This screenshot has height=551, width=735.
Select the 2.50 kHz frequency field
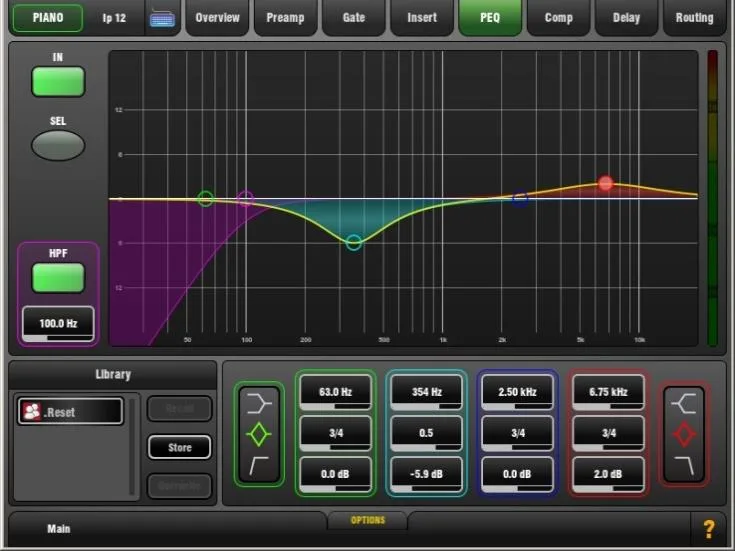point(517,392)
